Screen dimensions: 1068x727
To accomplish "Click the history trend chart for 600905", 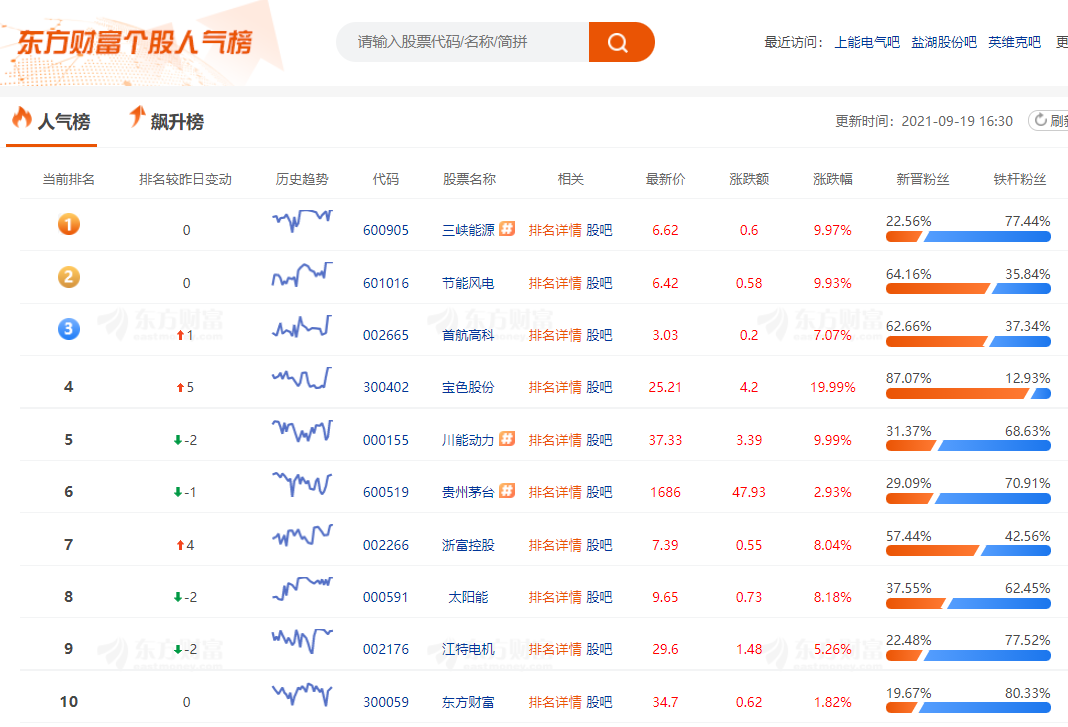I will tap(302, 220).
